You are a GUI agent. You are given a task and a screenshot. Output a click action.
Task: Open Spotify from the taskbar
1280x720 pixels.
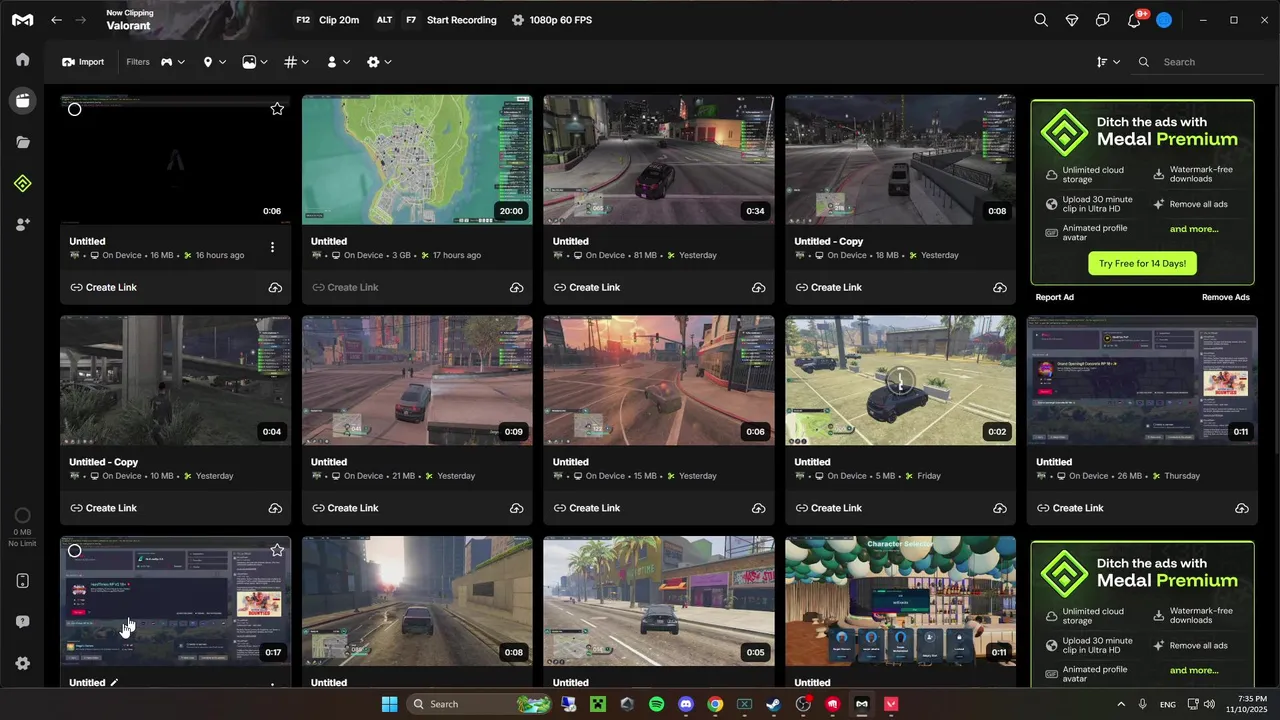click(656, 704)
